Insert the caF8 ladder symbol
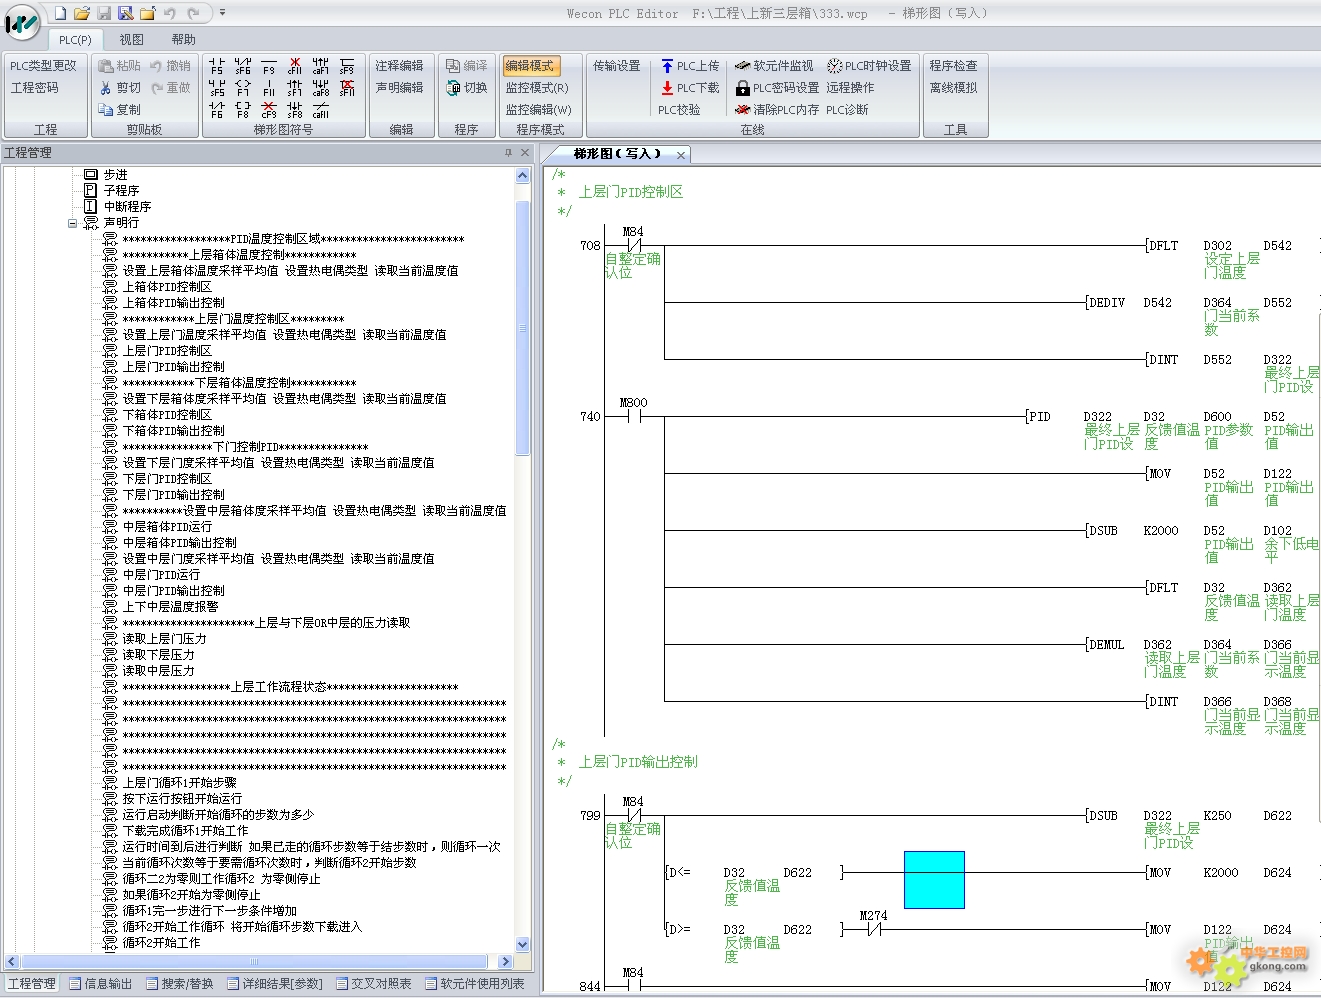 (x=321, y=88)
